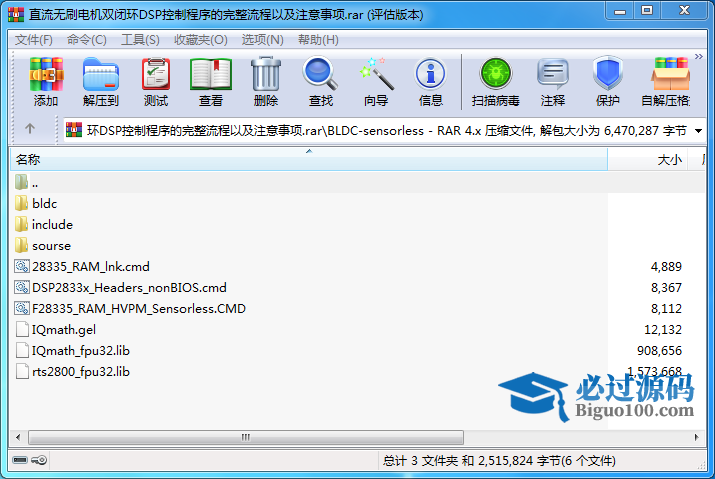Viewport: 715px width, 479px height.
Task: Open the Favorites (收藏夹) menu
Action: click(201, 40)
